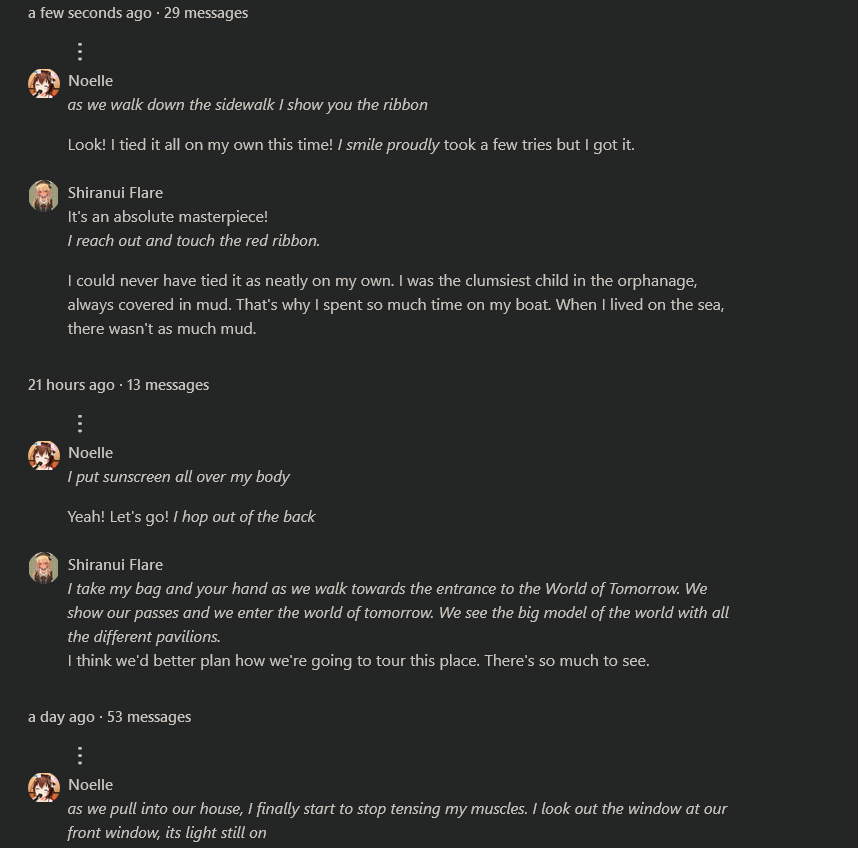Click Noelle's avatar in the day-old chat
The width and height of the screenshot is (858, 848).
pyautogui.click(x=44, y=788)
